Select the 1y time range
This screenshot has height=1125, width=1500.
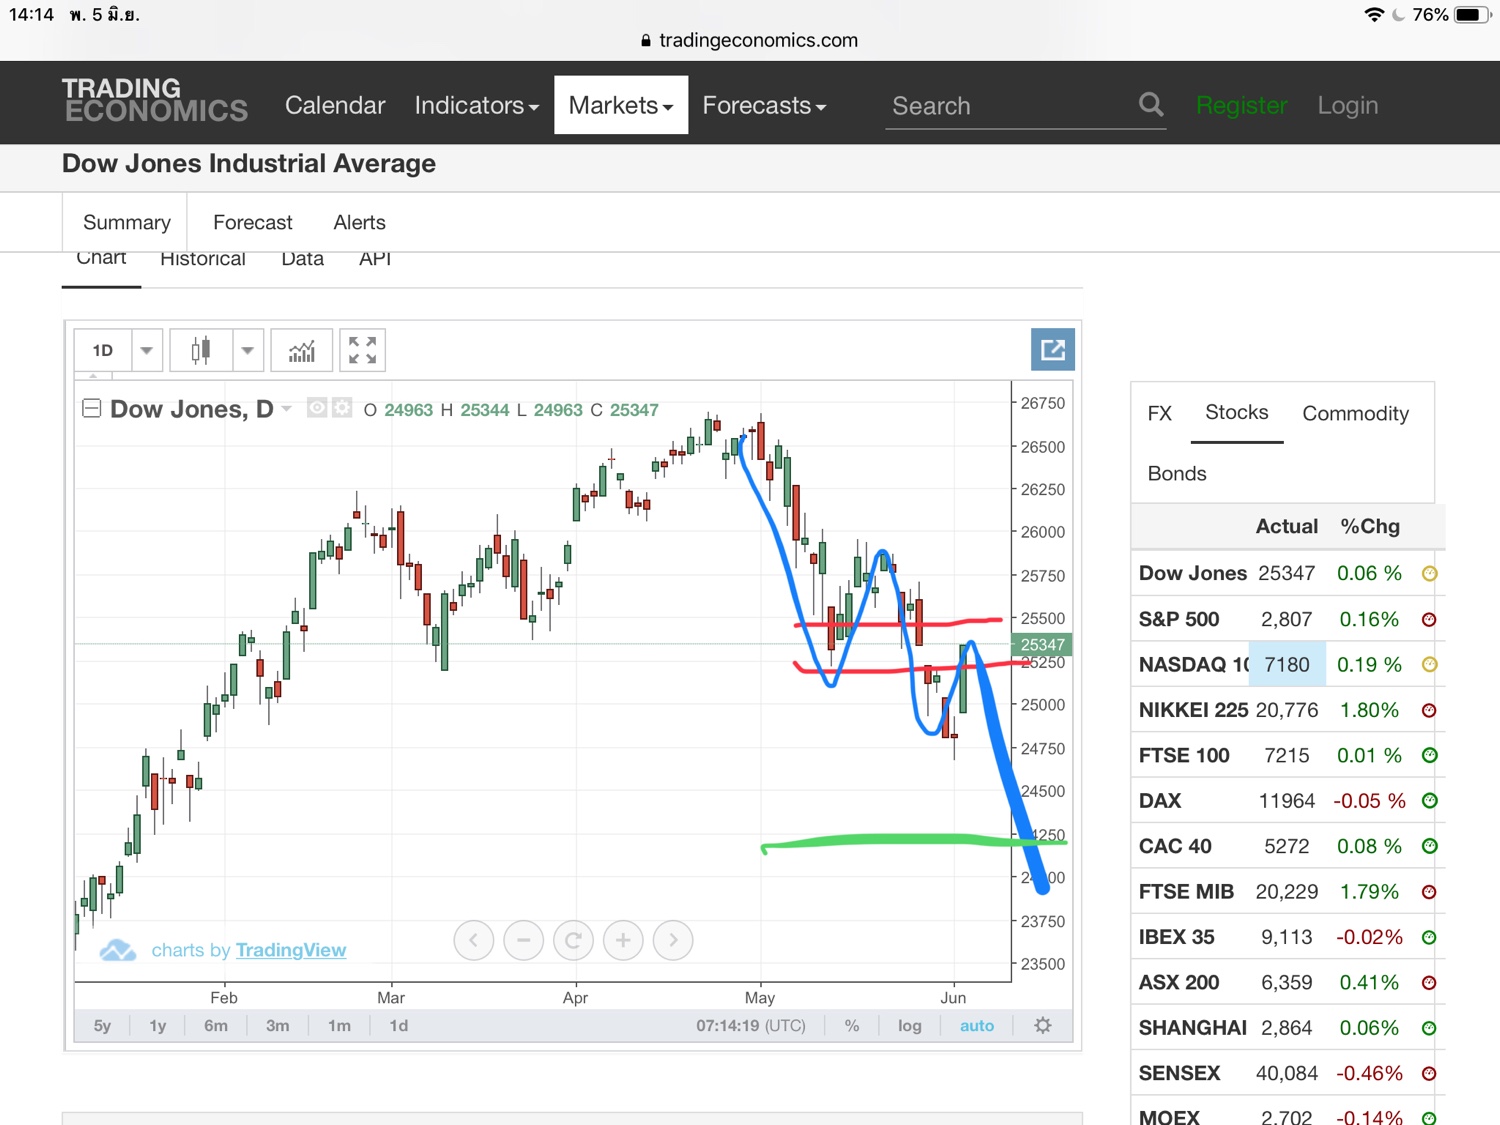click(158, 1025)
